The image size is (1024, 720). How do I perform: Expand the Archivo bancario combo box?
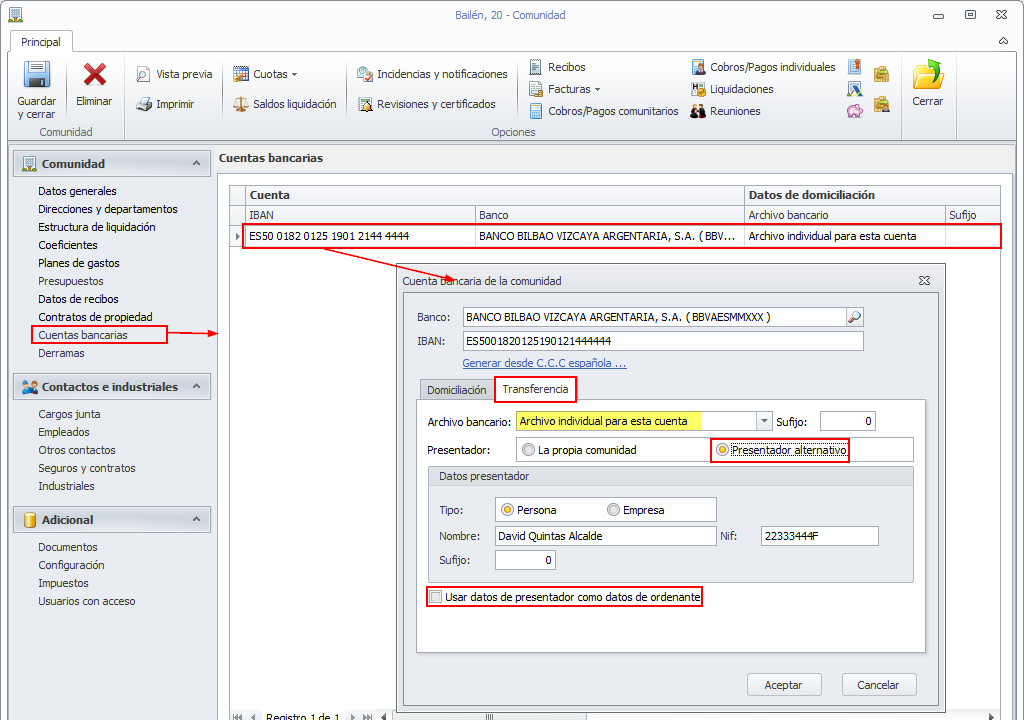click(x=764, y=421)
